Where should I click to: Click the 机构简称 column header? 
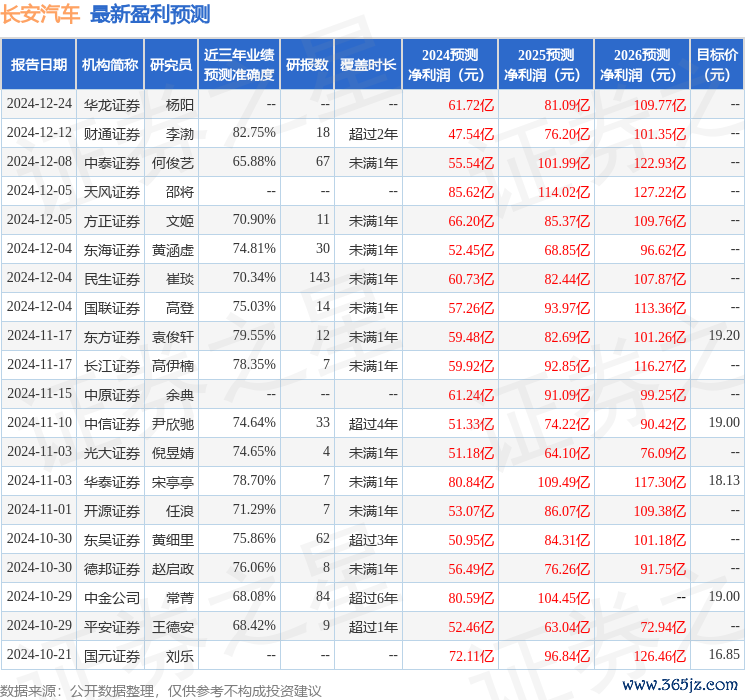110,65
